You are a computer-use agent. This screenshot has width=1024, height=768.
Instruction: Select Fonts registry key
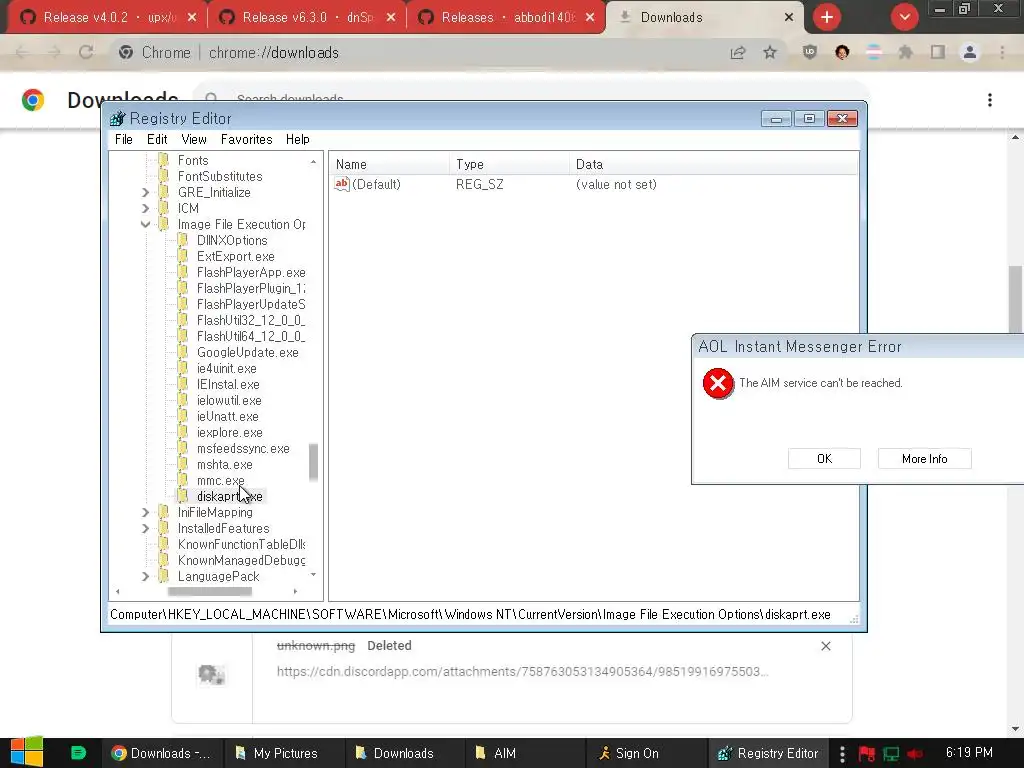point(193,161)
